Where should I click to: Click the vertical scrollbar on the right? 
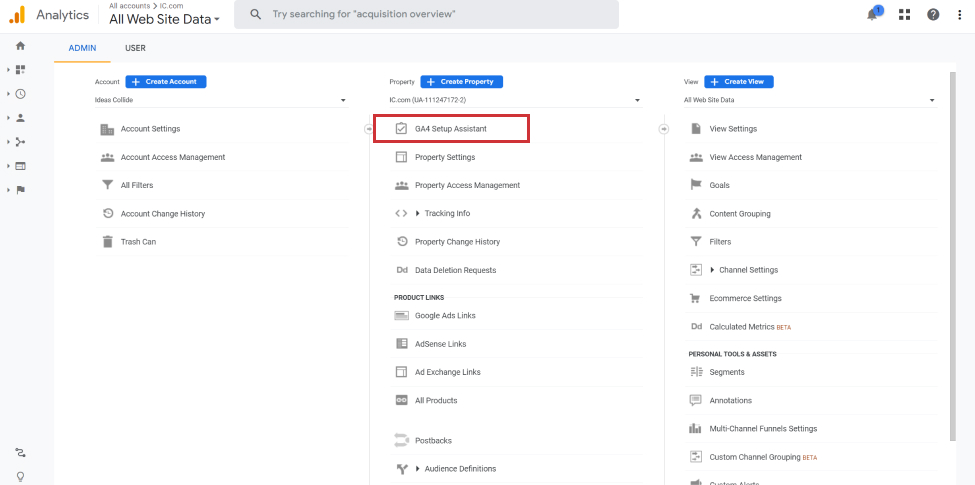pyautogui.click(x=953, y=256)
